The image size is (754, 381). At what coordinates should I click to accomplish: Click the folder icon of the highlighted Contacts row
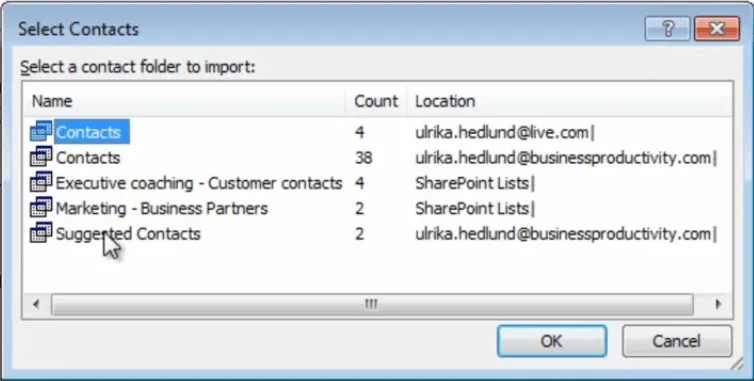(x=41, y=131)
